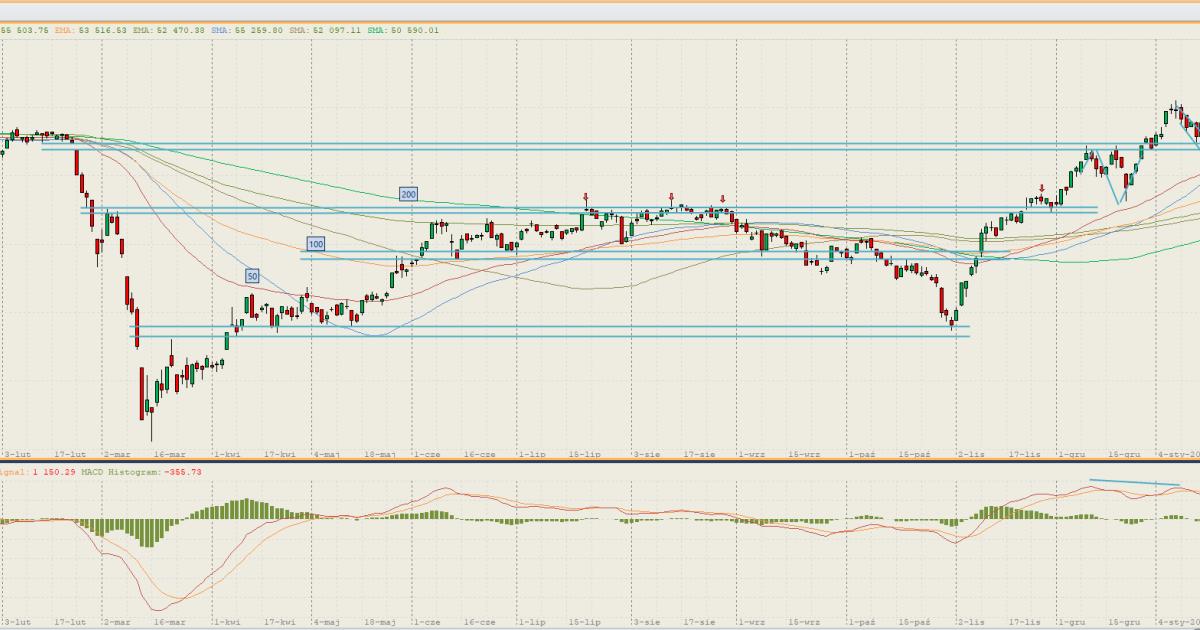Click 16-mar date on price chart time axis

pos(168,454)
